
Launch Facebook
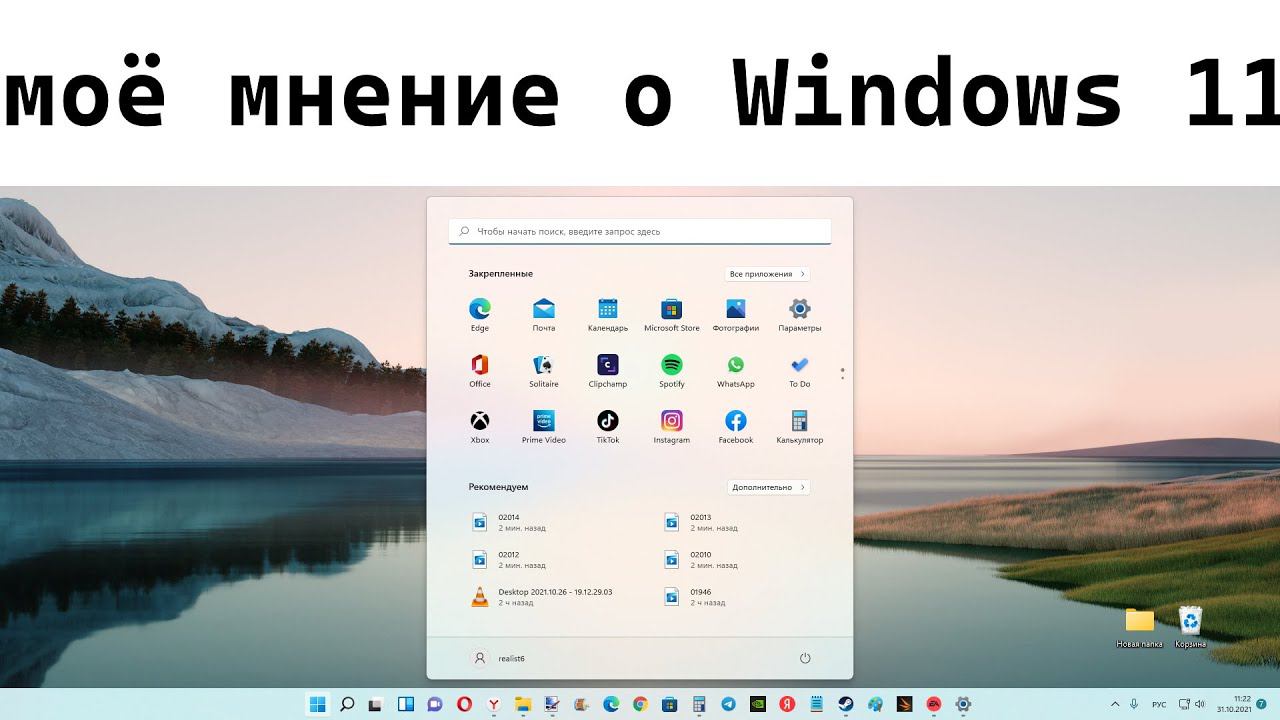(x=736, y=426)
